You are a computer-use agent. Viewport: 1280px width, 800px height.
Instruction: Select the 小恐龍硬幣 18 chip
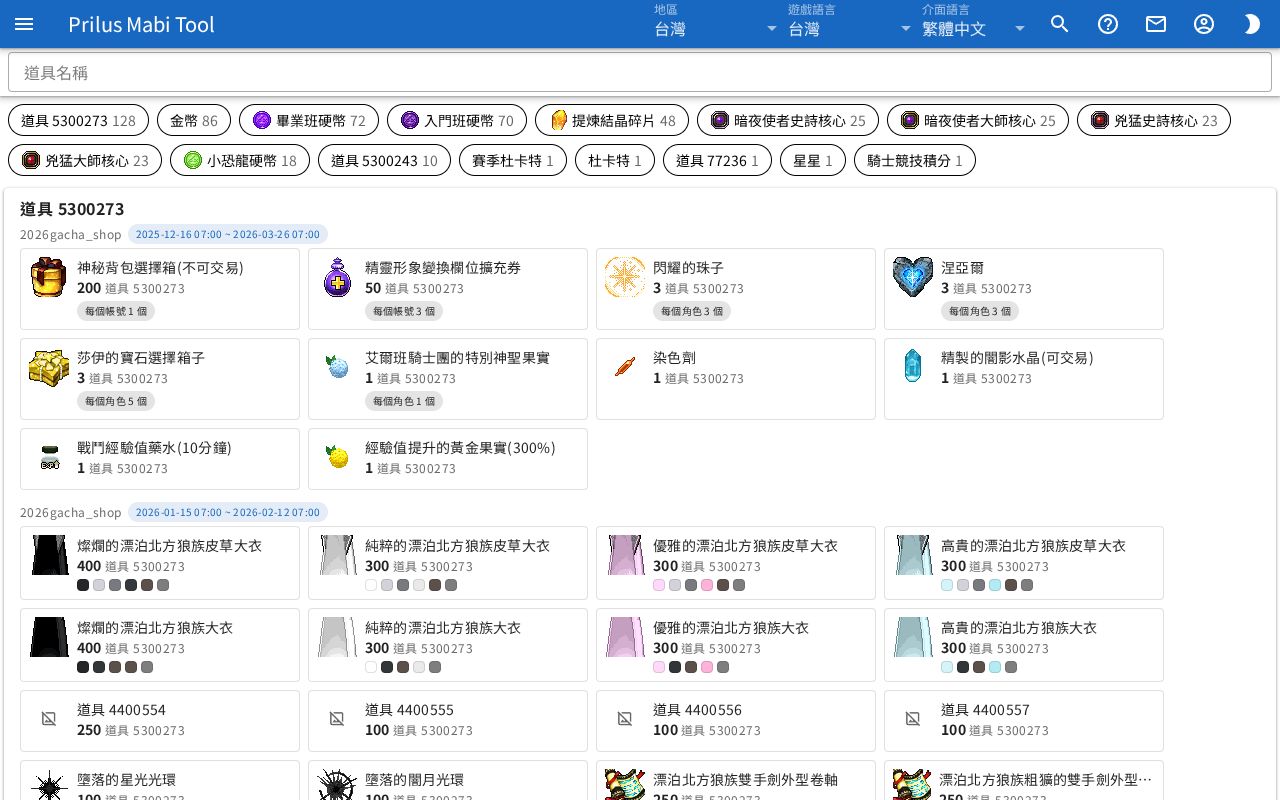(x=240, y=160)
